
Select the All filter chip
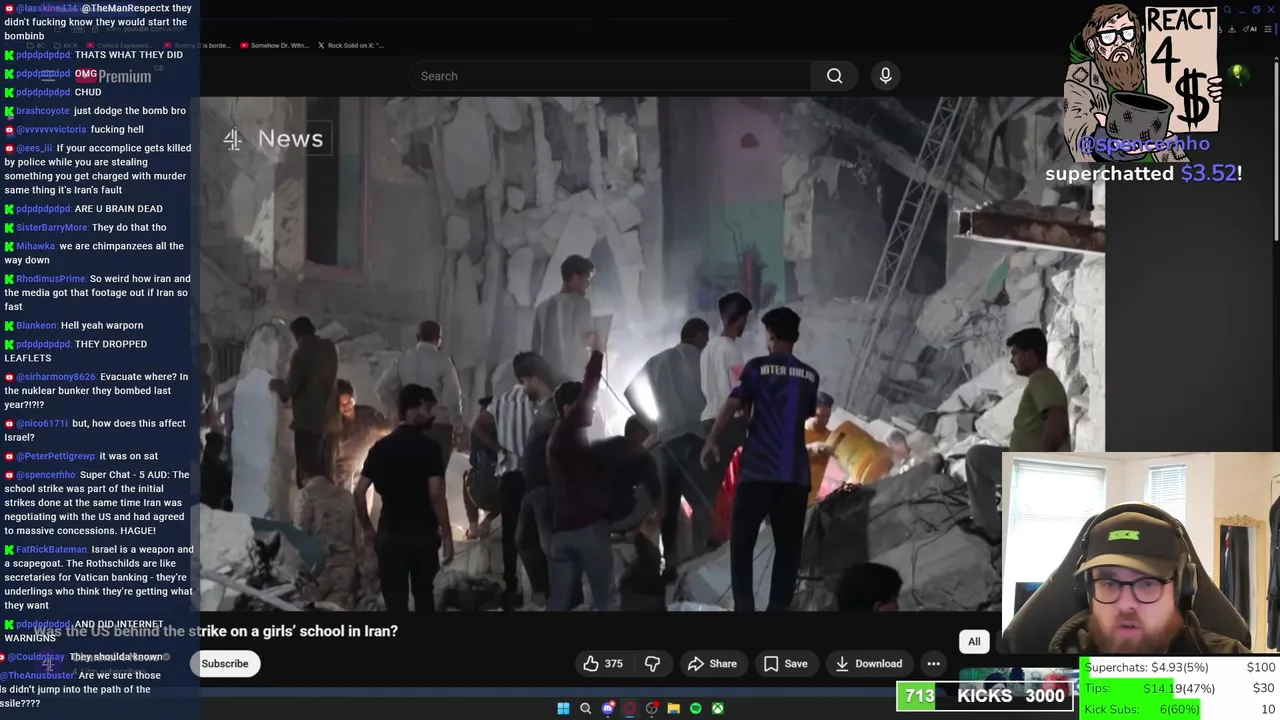click(974, 642)
